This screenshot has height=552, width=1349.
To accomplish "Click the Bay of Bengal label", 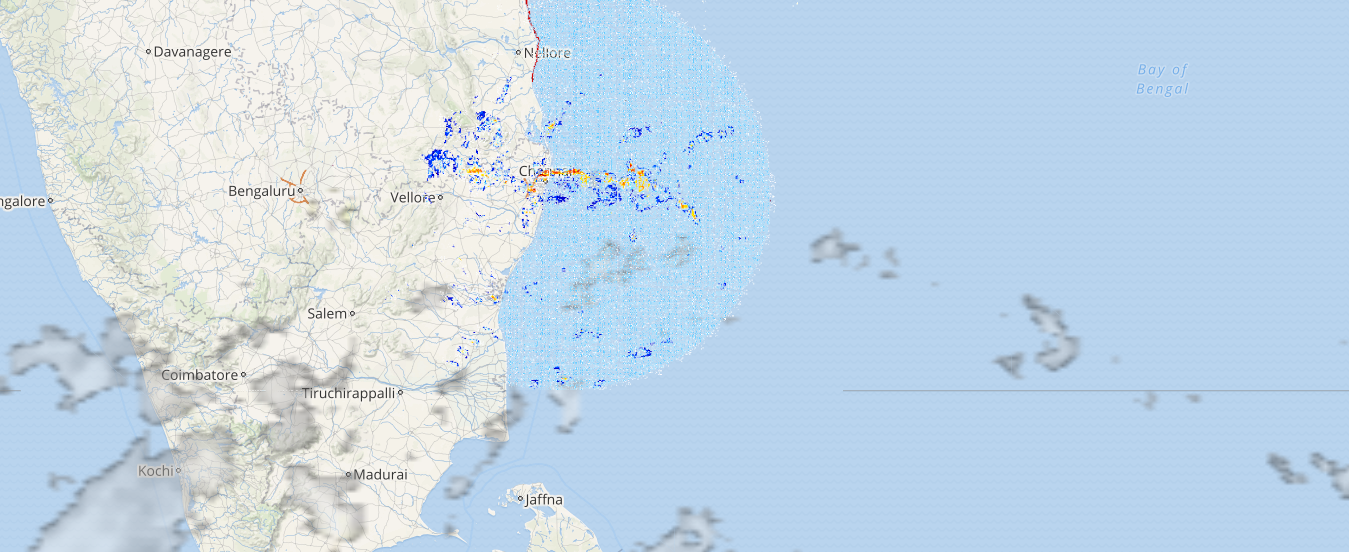I will [1163, 79].
